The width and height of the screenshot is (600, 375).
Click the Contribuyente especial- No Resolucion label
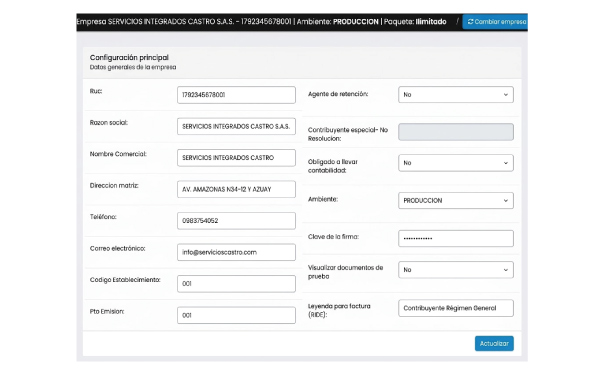(348, 134)
